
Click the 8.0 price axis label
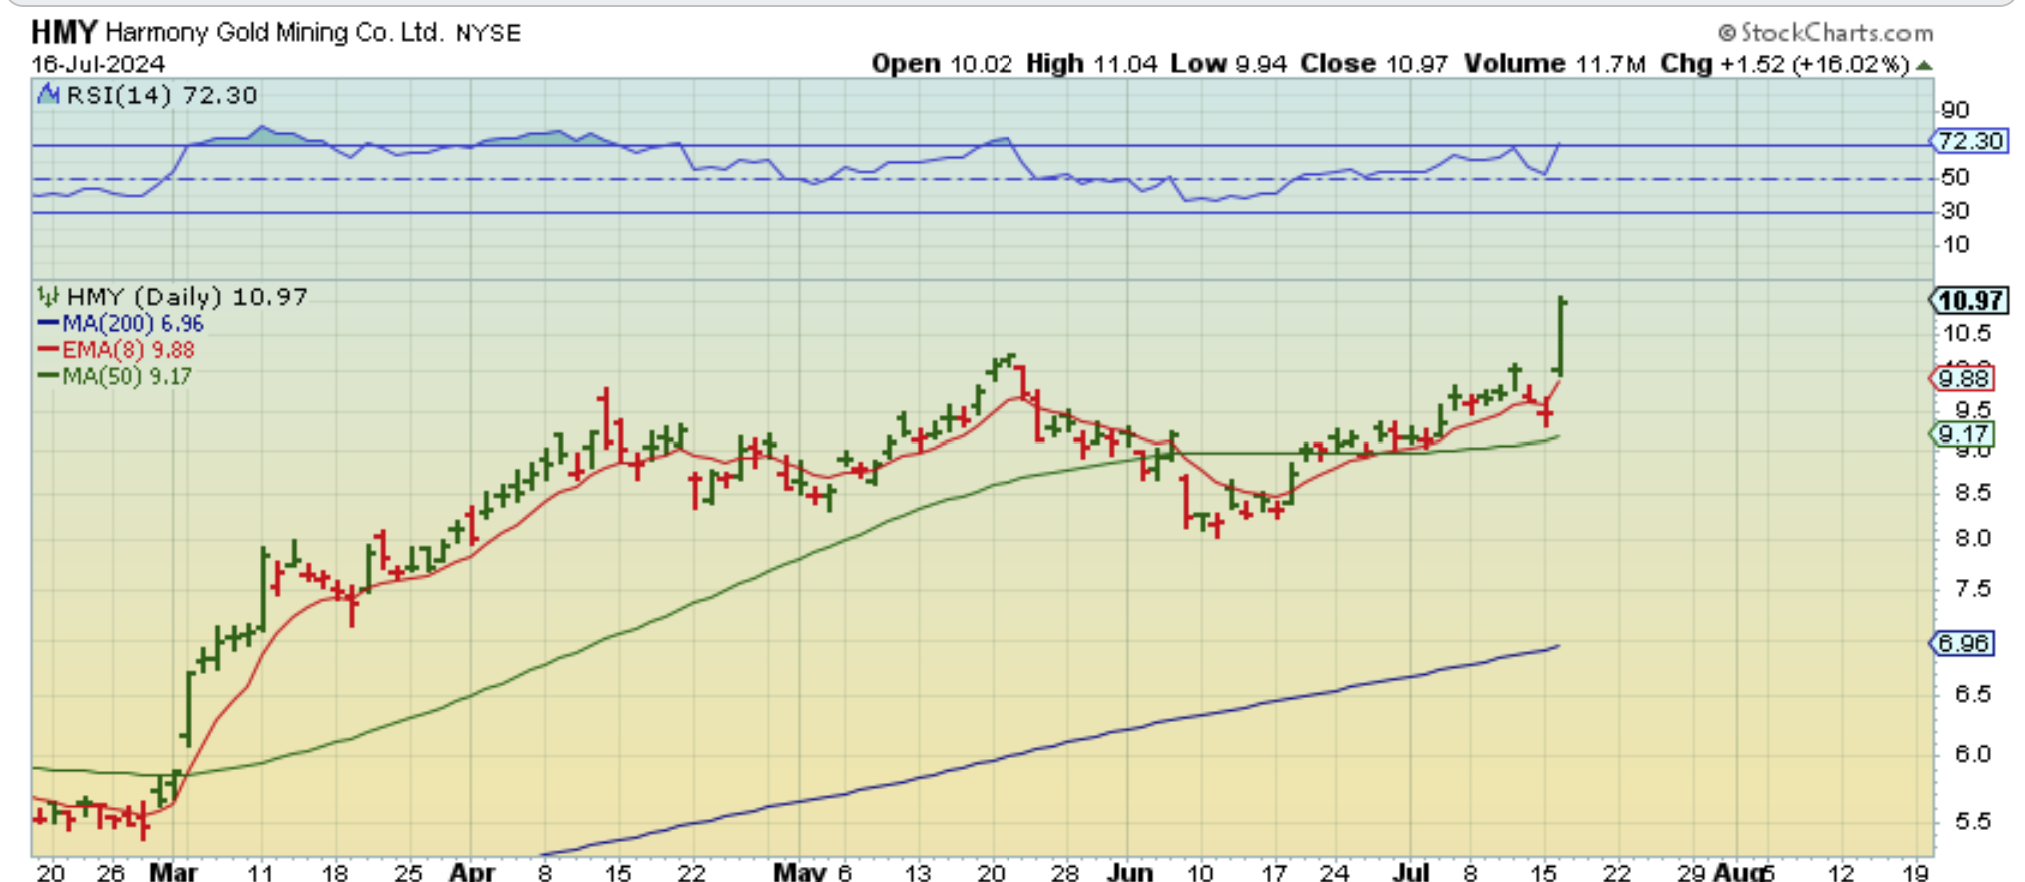click(1972, 539)
